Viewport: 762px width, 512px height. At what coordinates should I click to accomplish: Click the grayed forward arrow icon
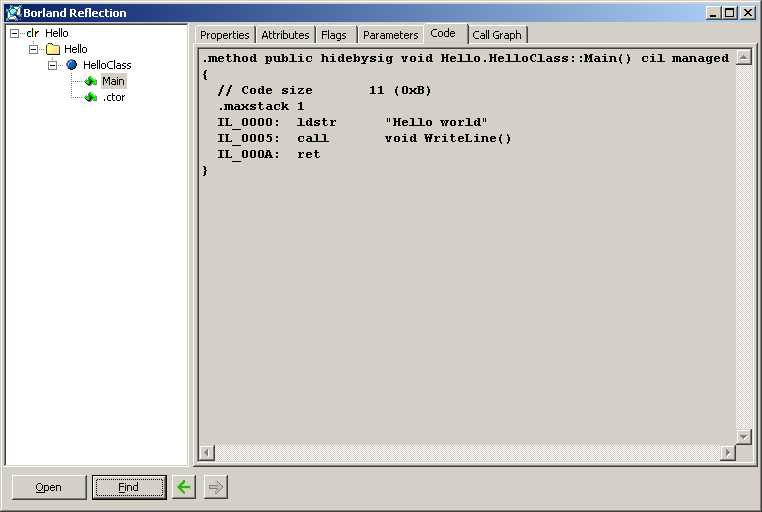[x=216, y=487]
